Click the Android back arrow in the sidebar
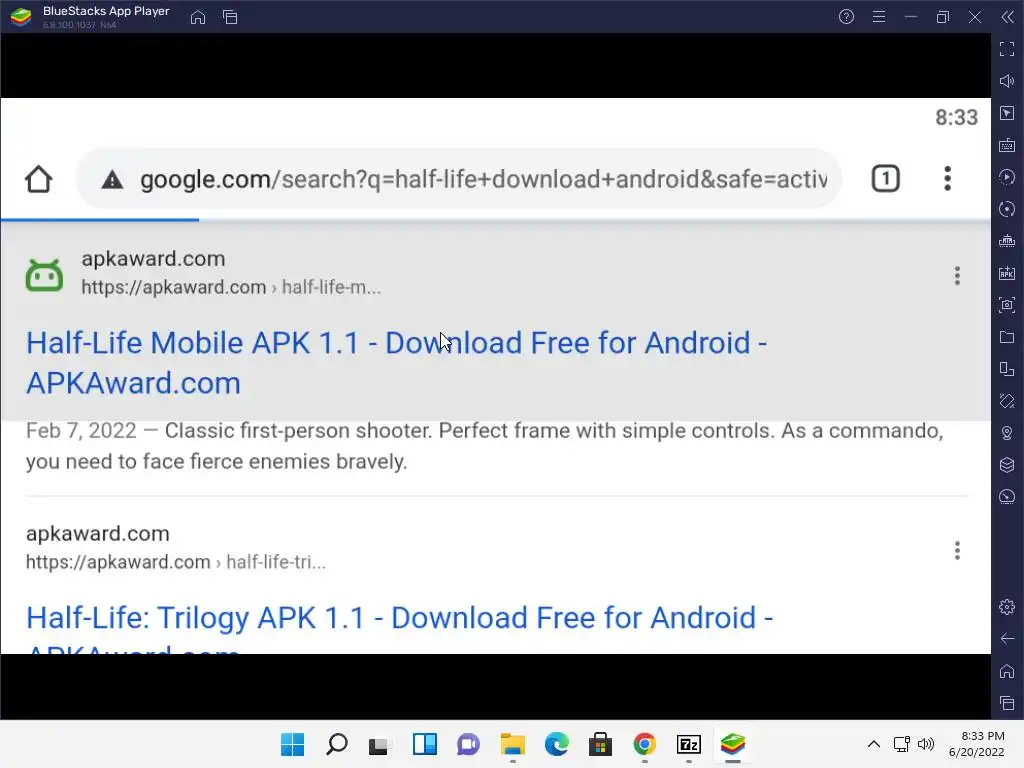Image resolution: width=1024 pixels, height=768 pixels. pyautogui.click(x=1007, y=639)
